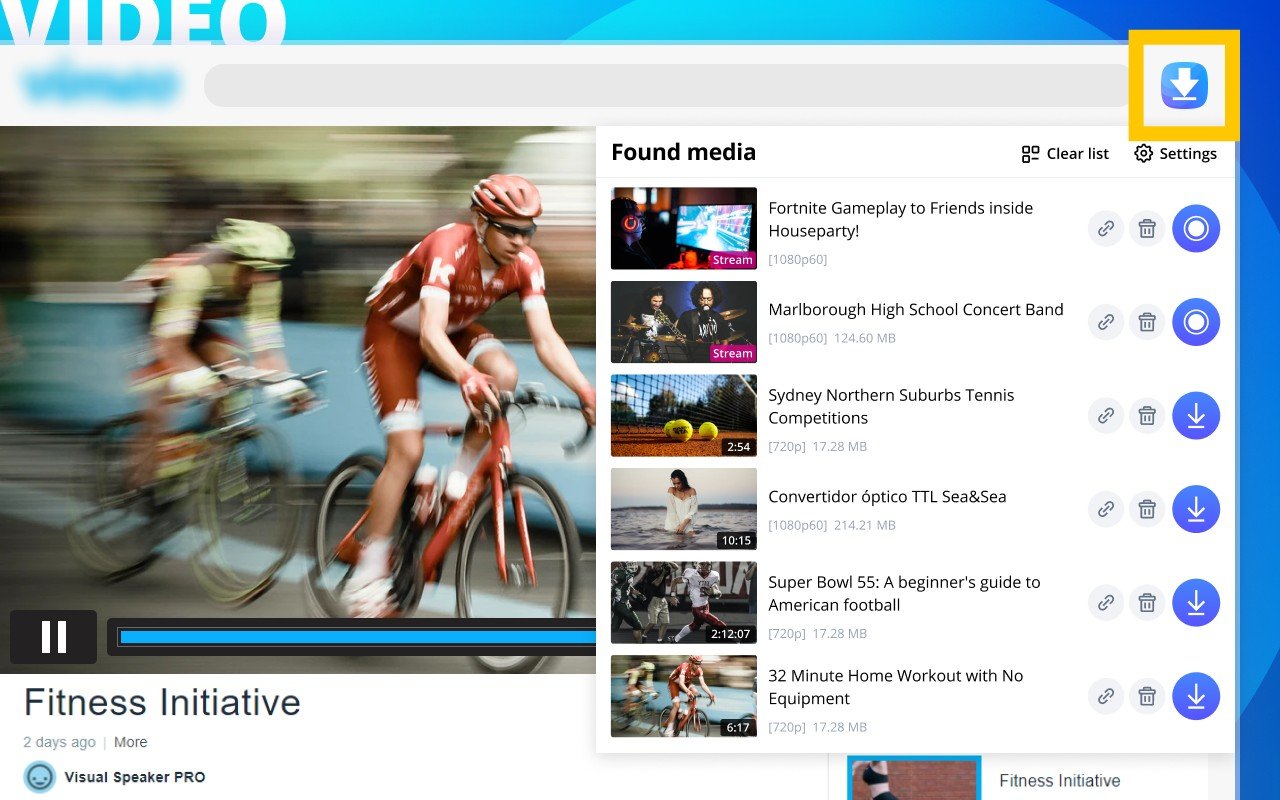Screen dimensions: 1280x800
Task: Expand the More options under Fitness Initiative
Action: point(130,742)
